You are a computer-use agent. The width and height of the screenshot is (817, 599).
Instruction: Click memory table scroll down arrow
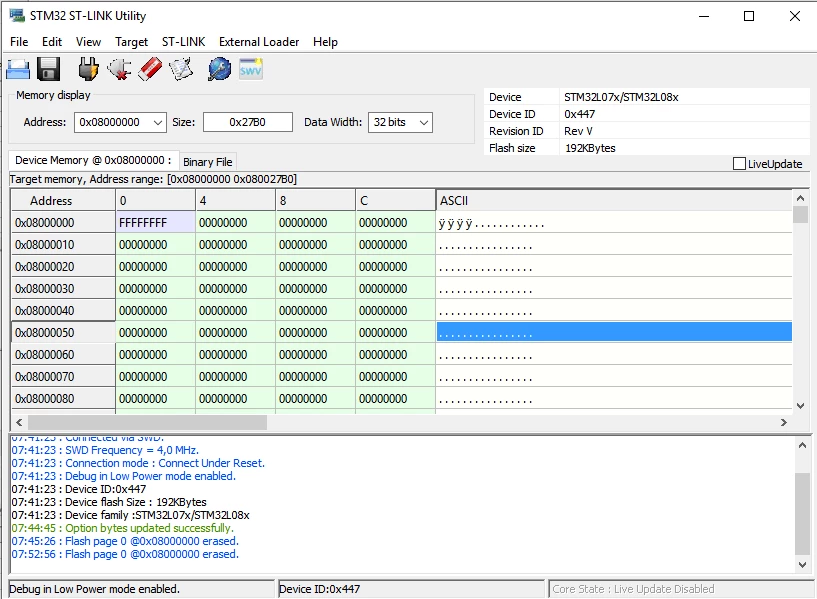click(800, 406)
